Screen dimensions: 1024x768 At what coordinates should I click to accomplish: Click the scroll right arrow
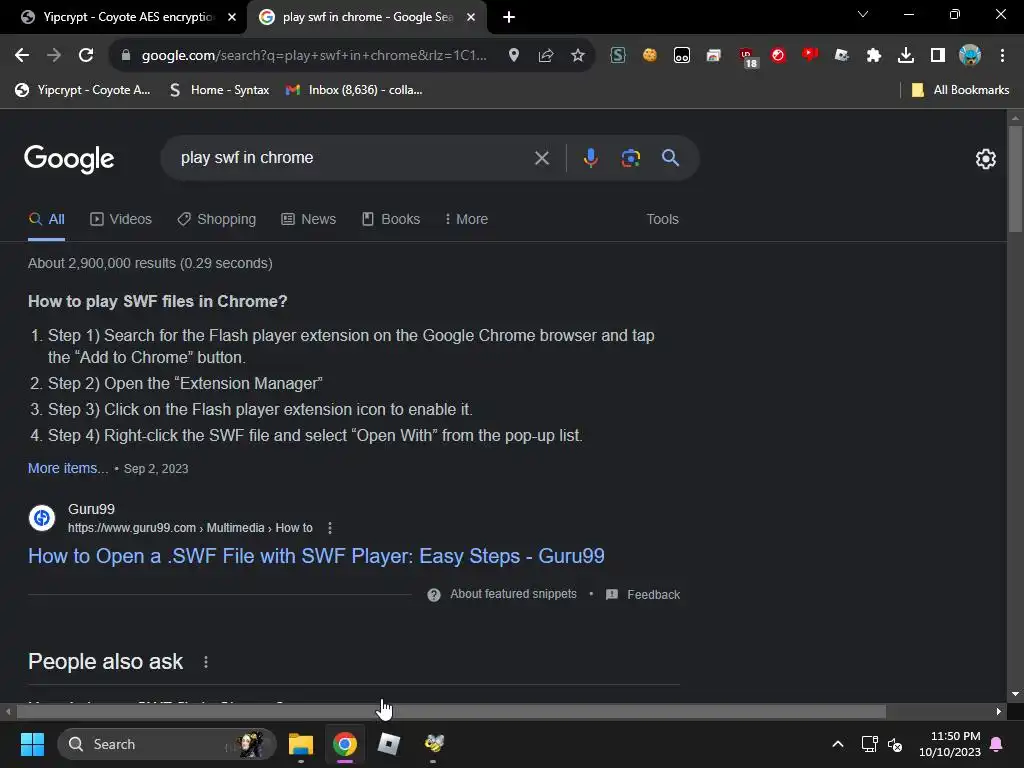coord(999,711)
